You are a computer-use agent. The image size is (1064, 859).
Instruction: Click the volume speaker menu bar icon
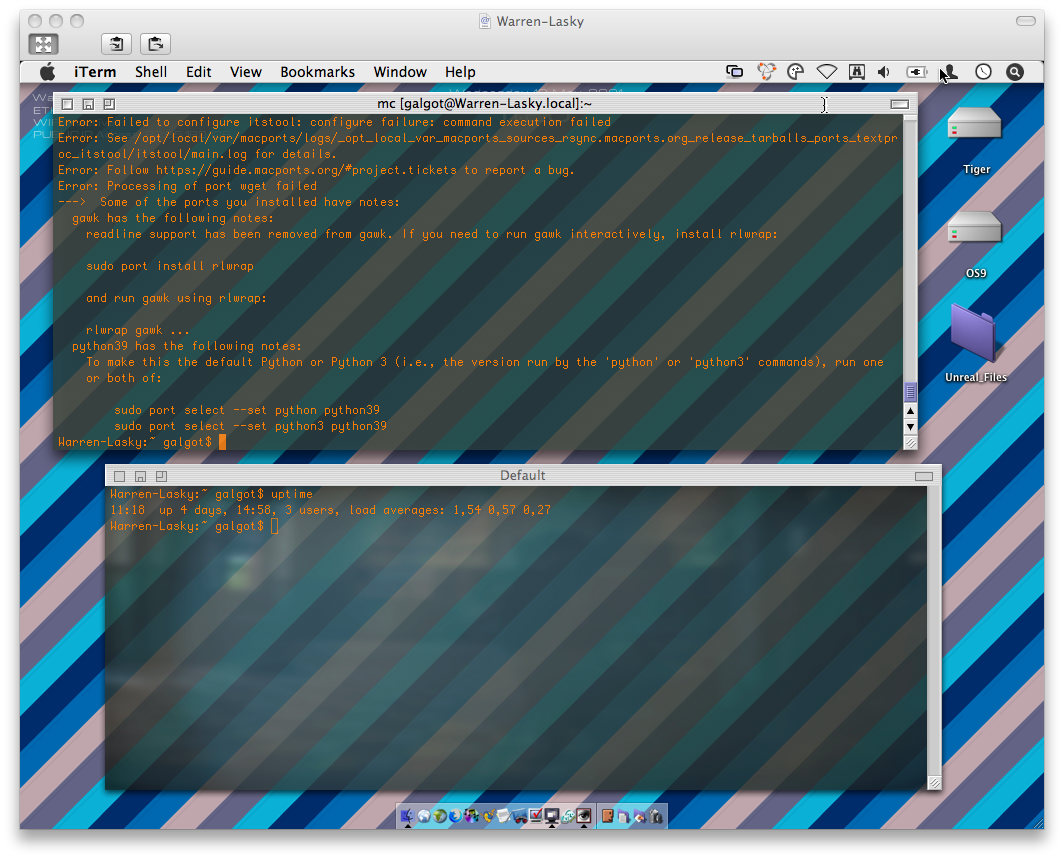pyautogui.click(x=884, y=72)
